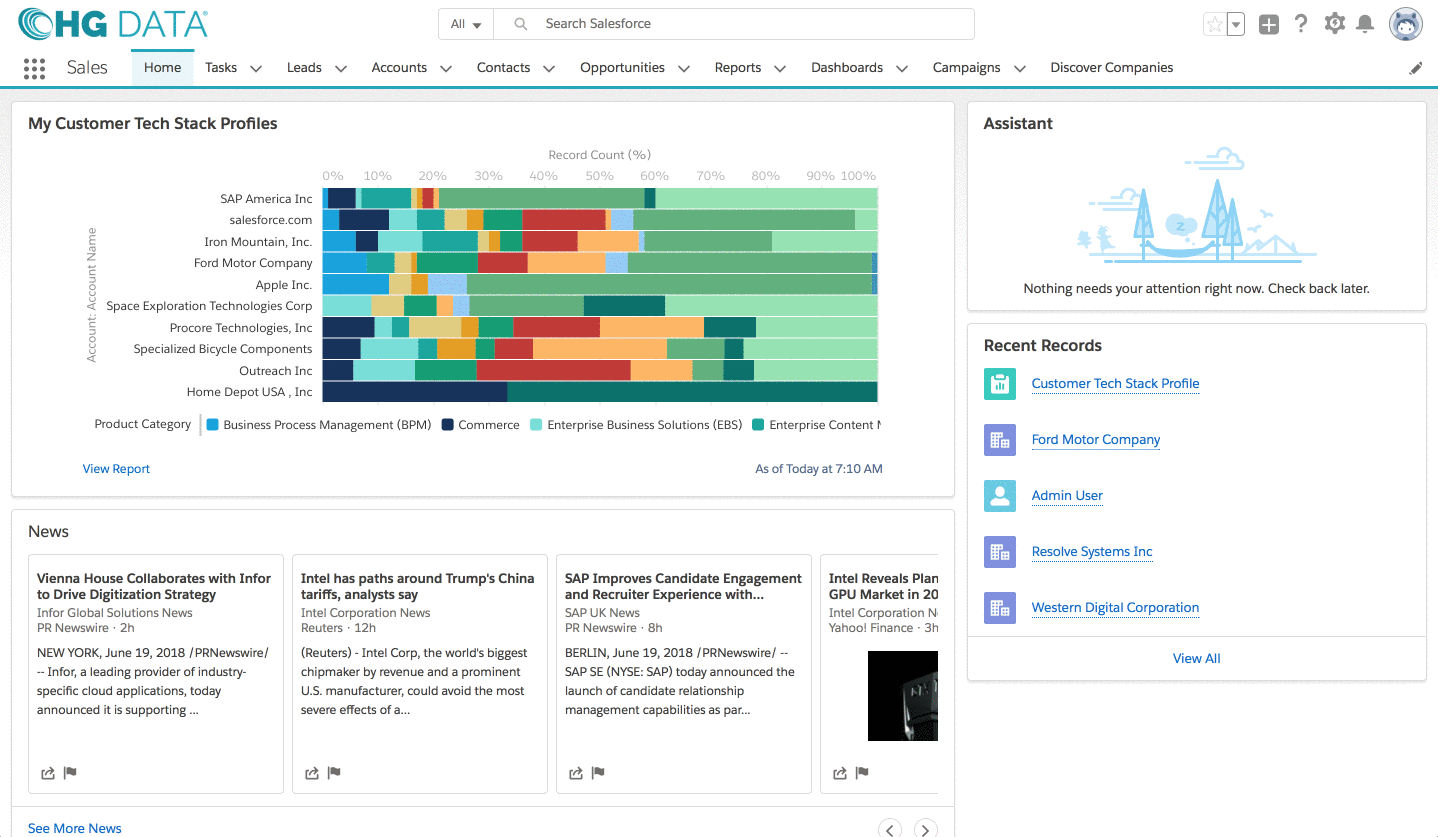Viewport: 1438px width, 837px height.
Task: Open the Admin User record link
Action: coord(1067,496)
